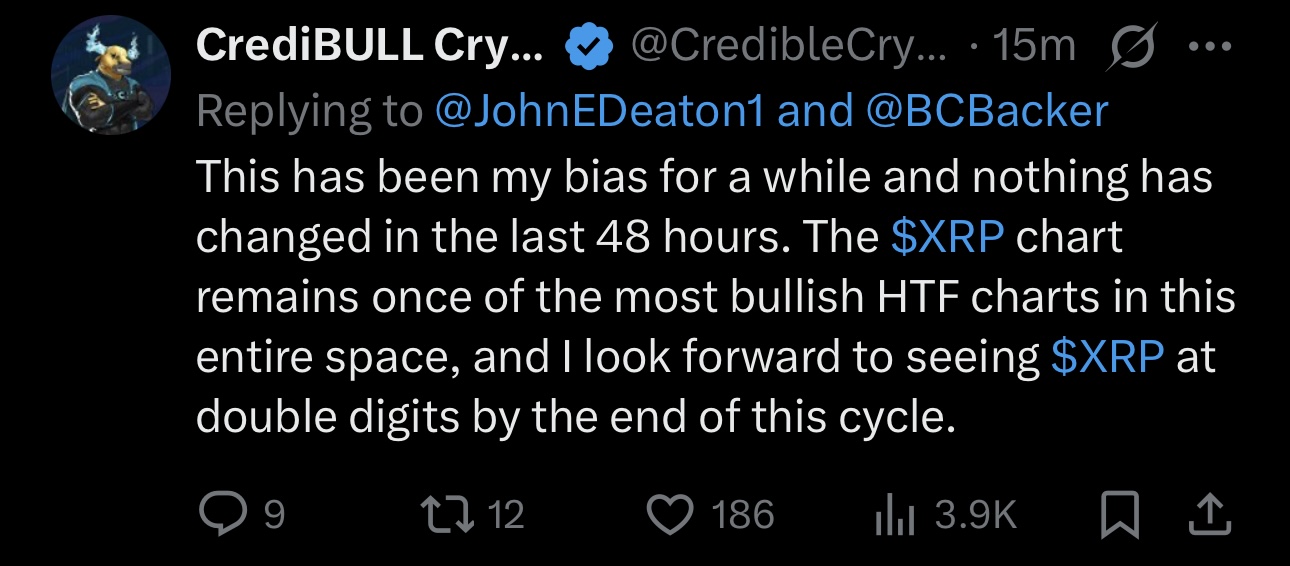Click the 186 likes count
This screenshot has width=1290, height=566.
click(x=742, y=514)
